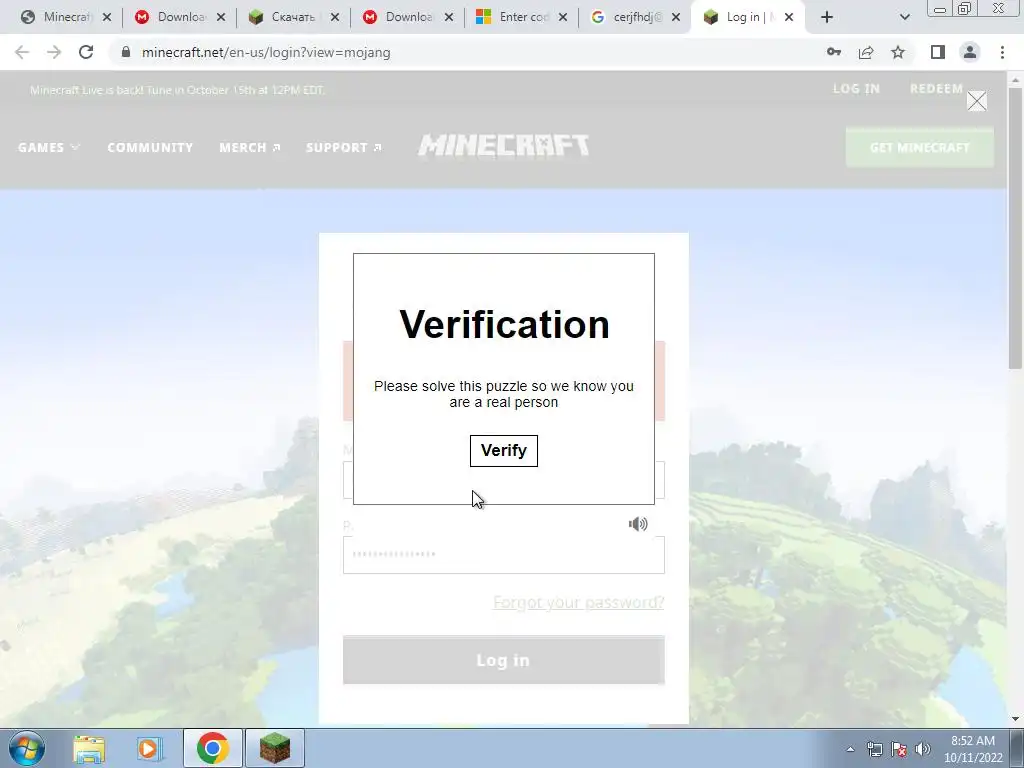Open the Windows Start orb

[27, 748]
